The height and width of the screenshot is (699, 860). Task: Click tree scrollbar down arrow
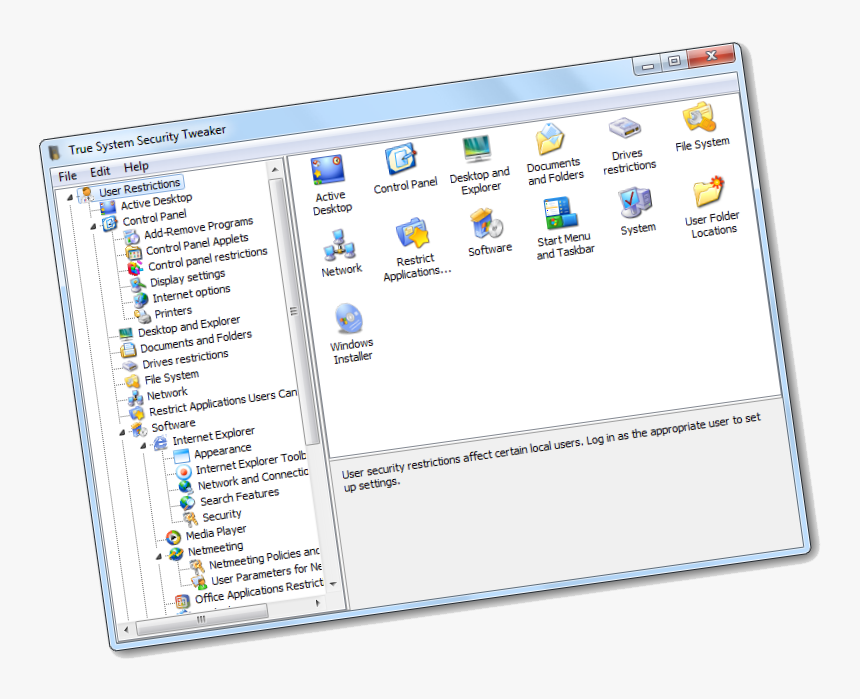(333, 583)
